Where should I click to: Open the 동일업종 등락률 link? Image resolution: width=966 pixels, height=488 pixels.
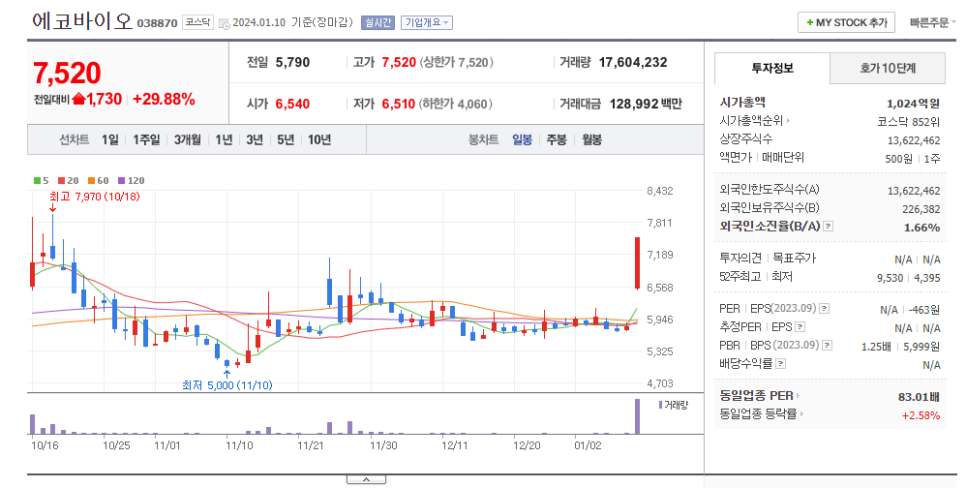pyautogui.click(x=761, y=414)
